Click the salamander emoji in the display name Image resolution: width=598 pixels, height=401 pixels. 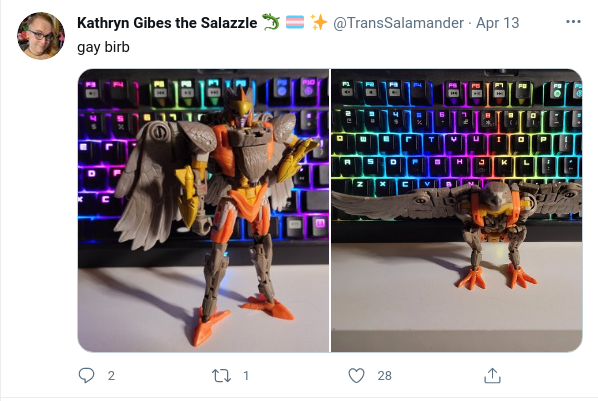271,22
